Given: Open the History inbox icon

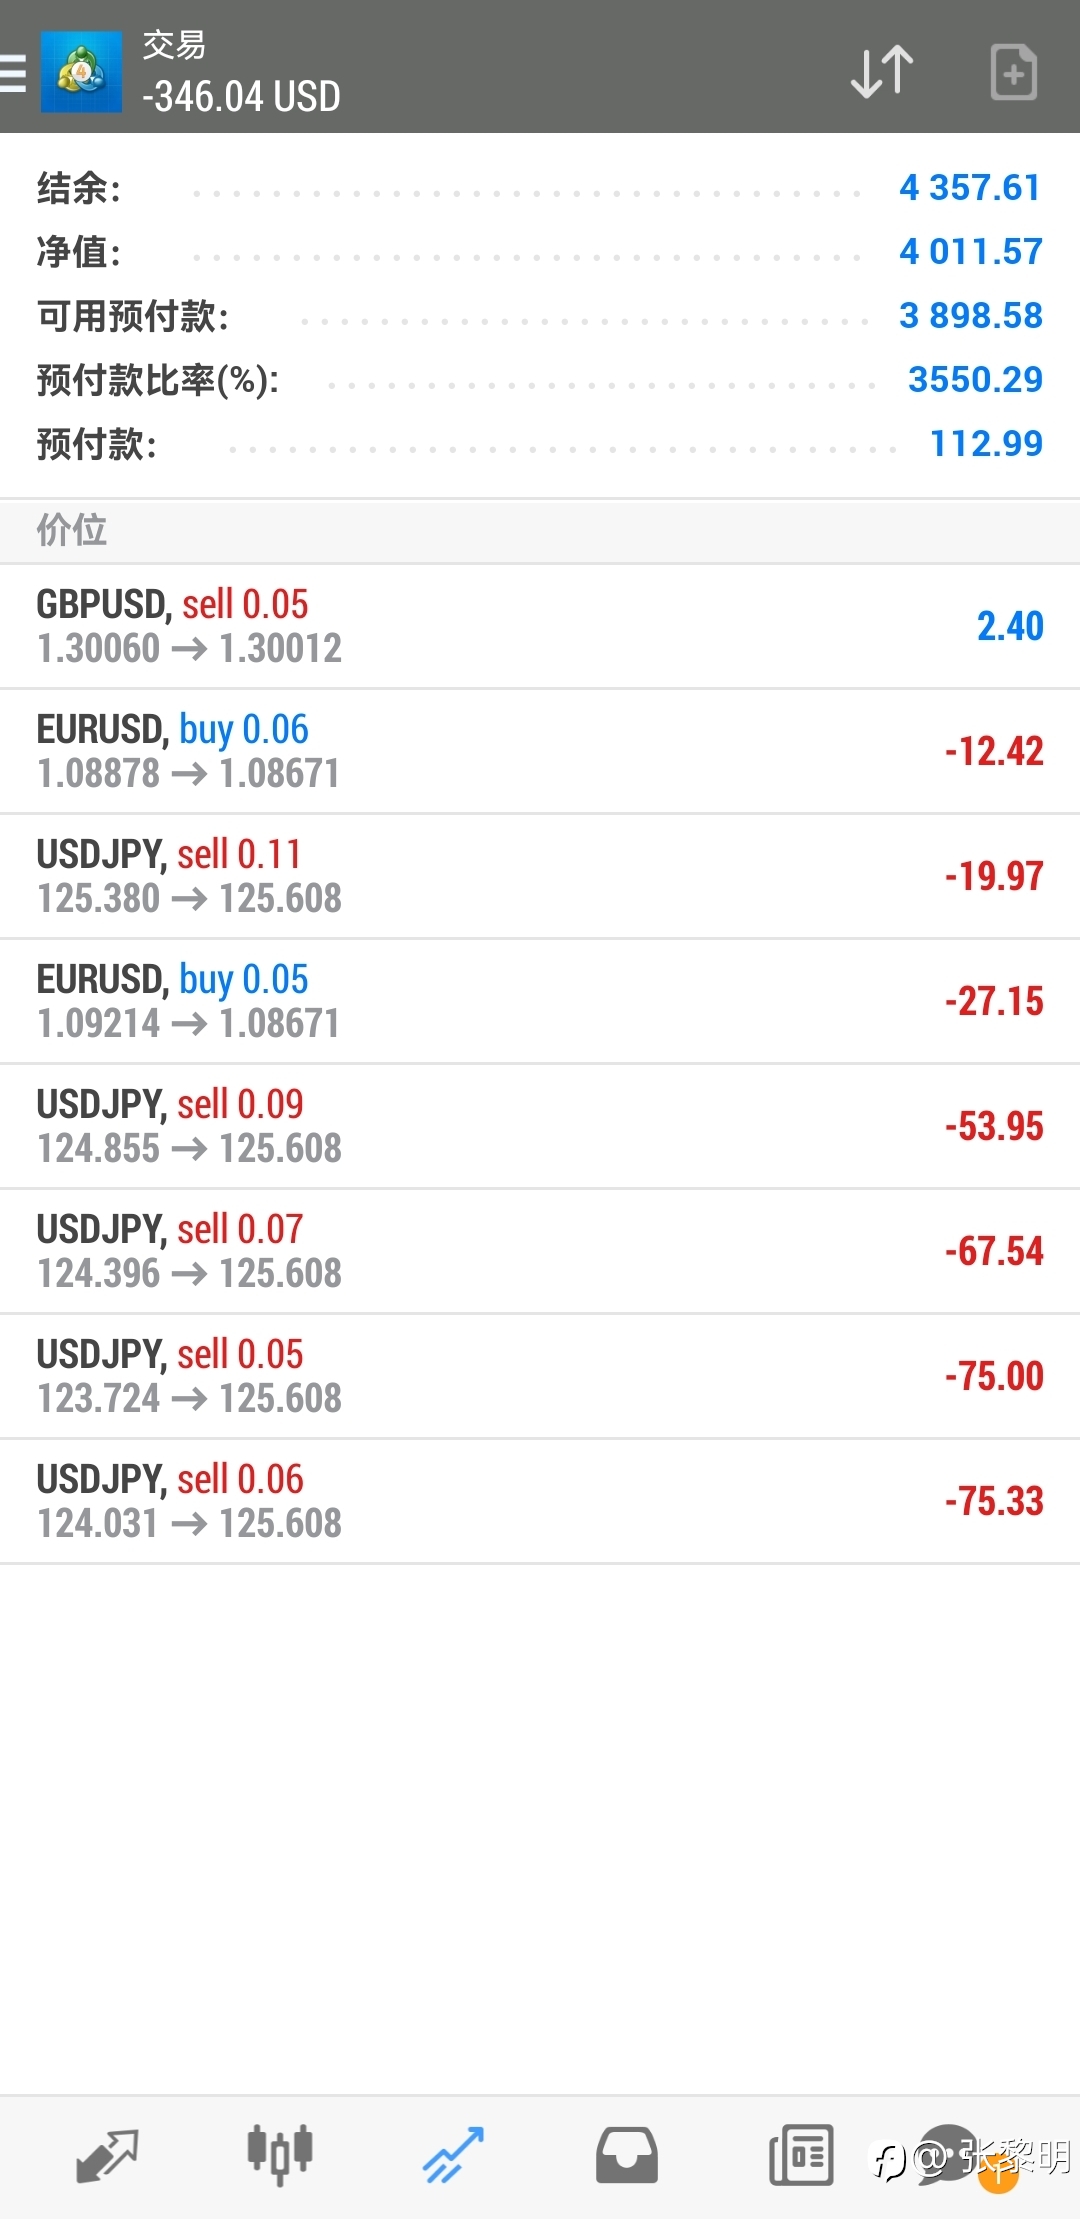Looking at the screenshot, I should pos(627,2154).
